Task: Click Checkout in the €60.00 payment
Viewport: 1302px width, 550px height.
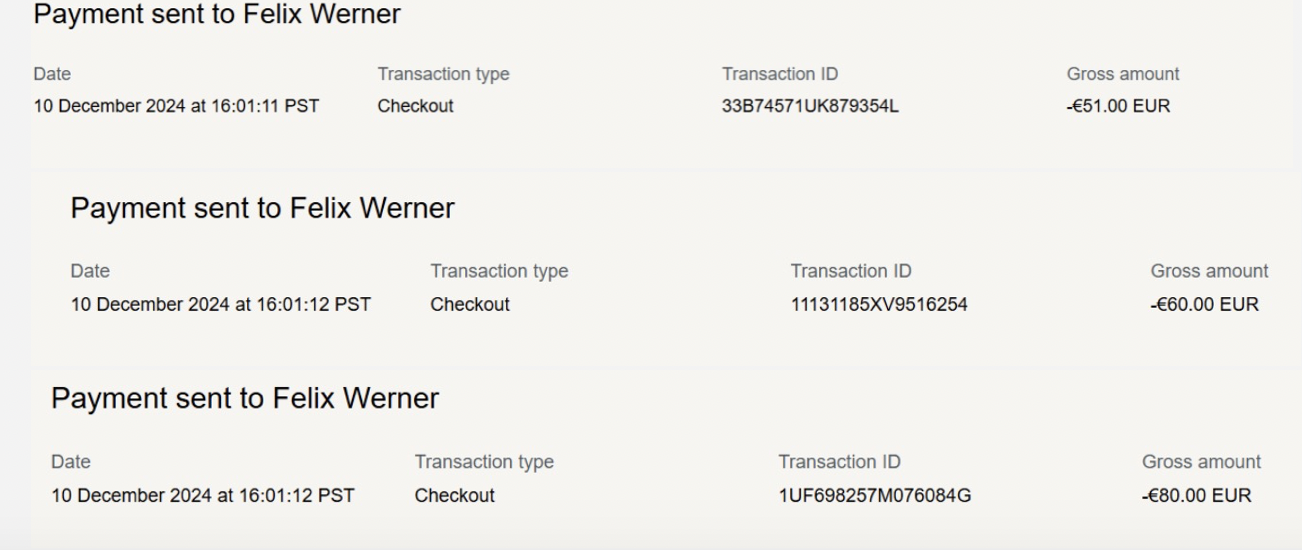Action: point(469,305)
